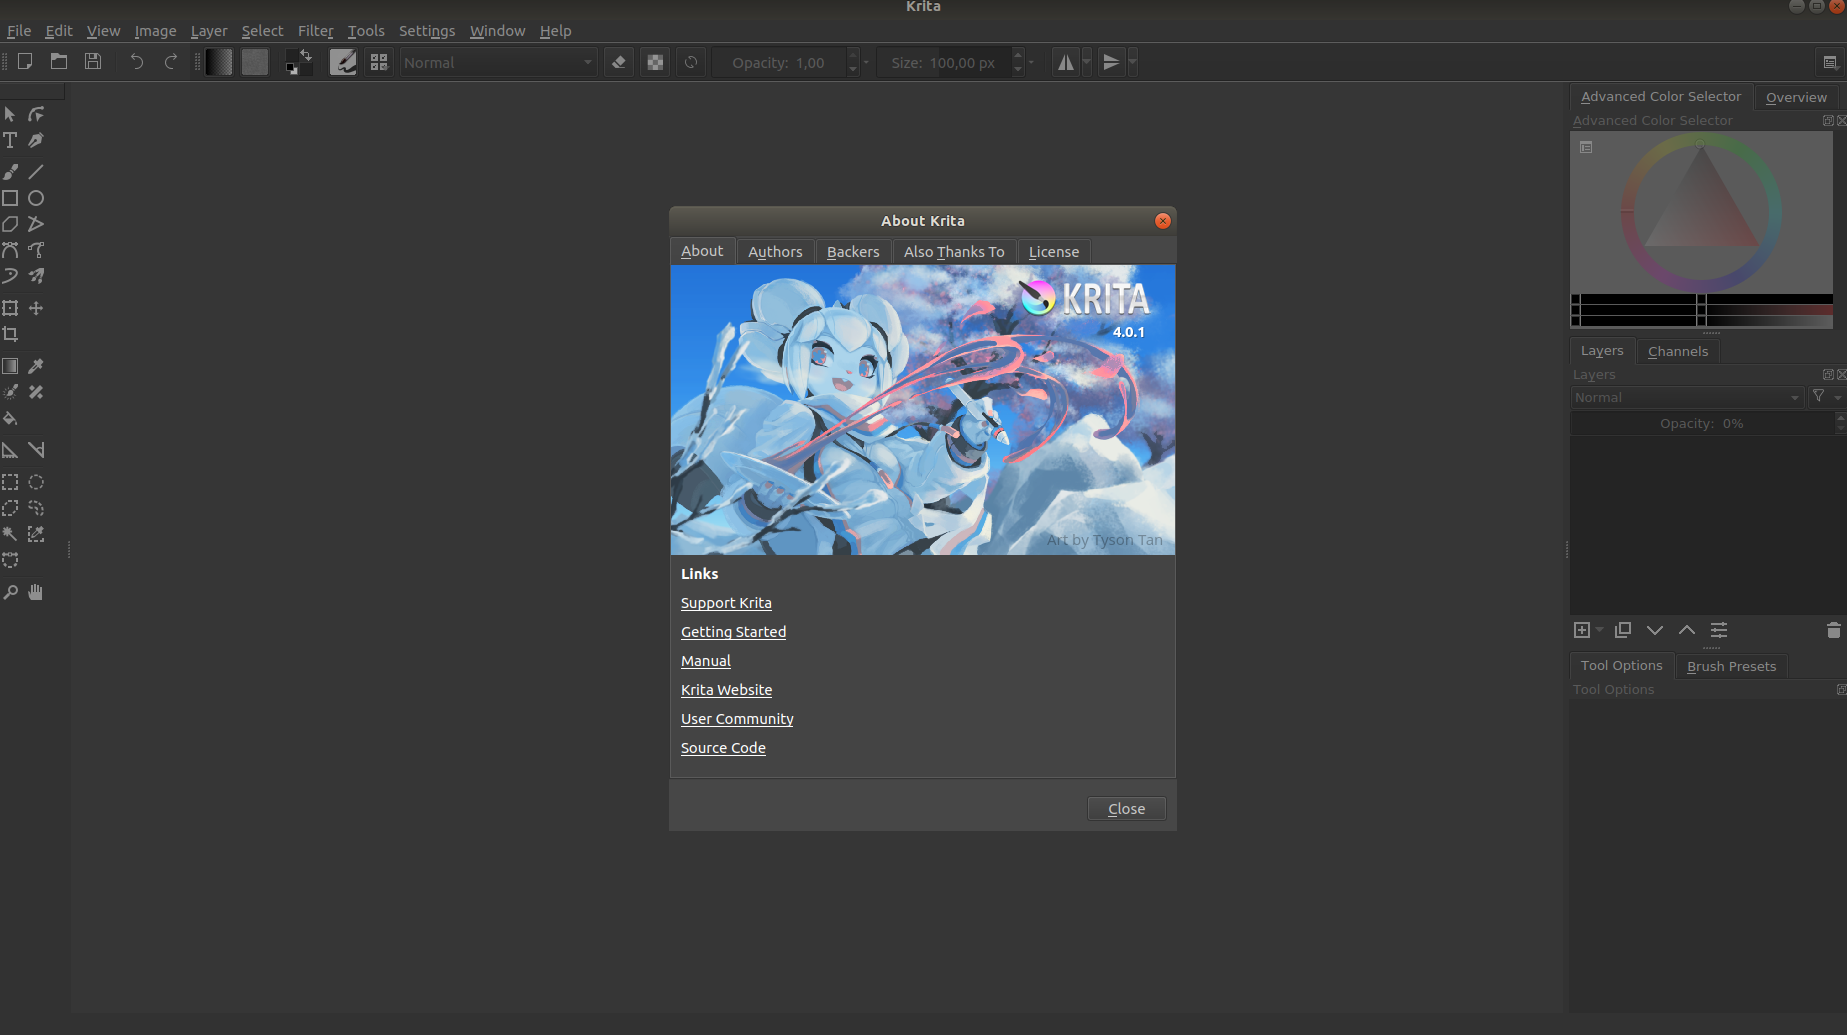Toggle vertical mirror tool
Screen dimensions: 1847x1035
tap(1111, 62)
